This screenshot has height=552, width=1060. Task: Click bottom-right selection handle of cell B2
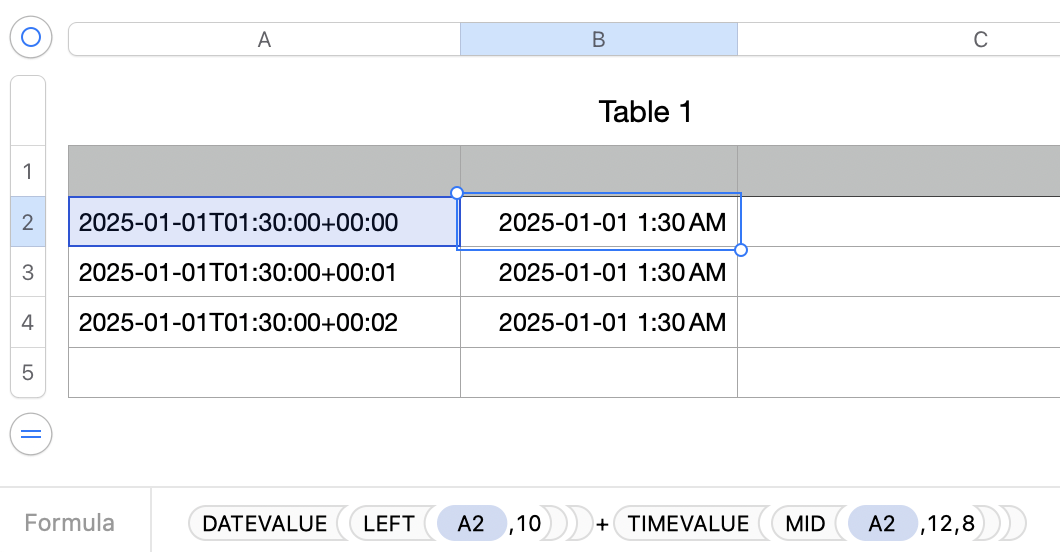click(741, 250)
